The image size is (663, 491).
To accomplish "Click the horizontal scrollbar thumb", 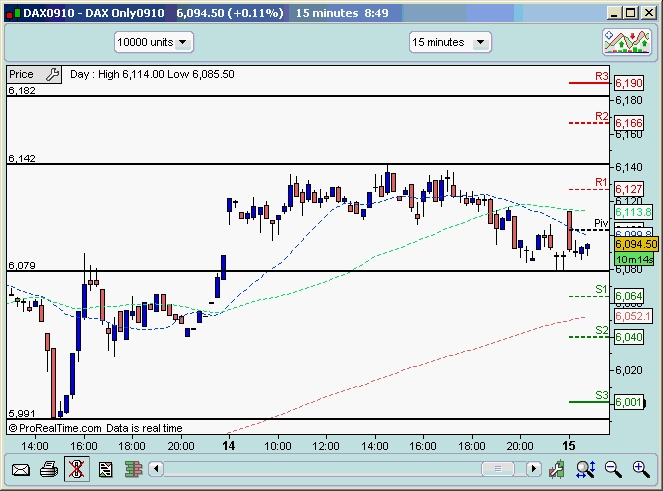I will click(x=498, y=469).
